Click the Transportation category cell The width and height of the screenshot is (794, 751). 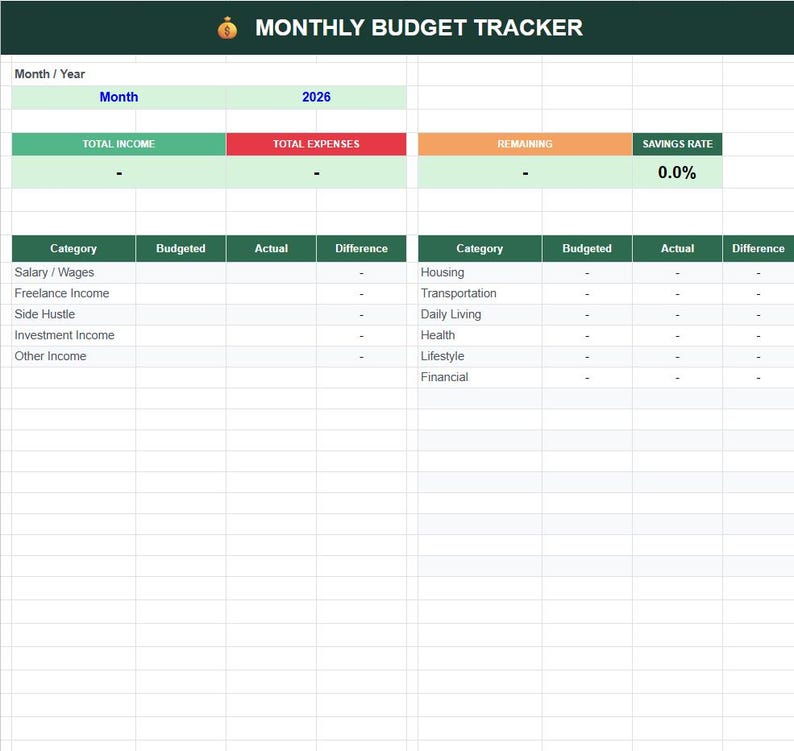tap(480, 294)
